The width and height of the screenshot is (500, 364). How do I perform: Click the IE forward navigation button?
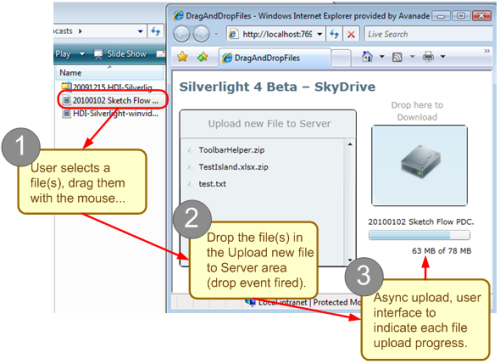pyautogui.click(x=201, y=34)
